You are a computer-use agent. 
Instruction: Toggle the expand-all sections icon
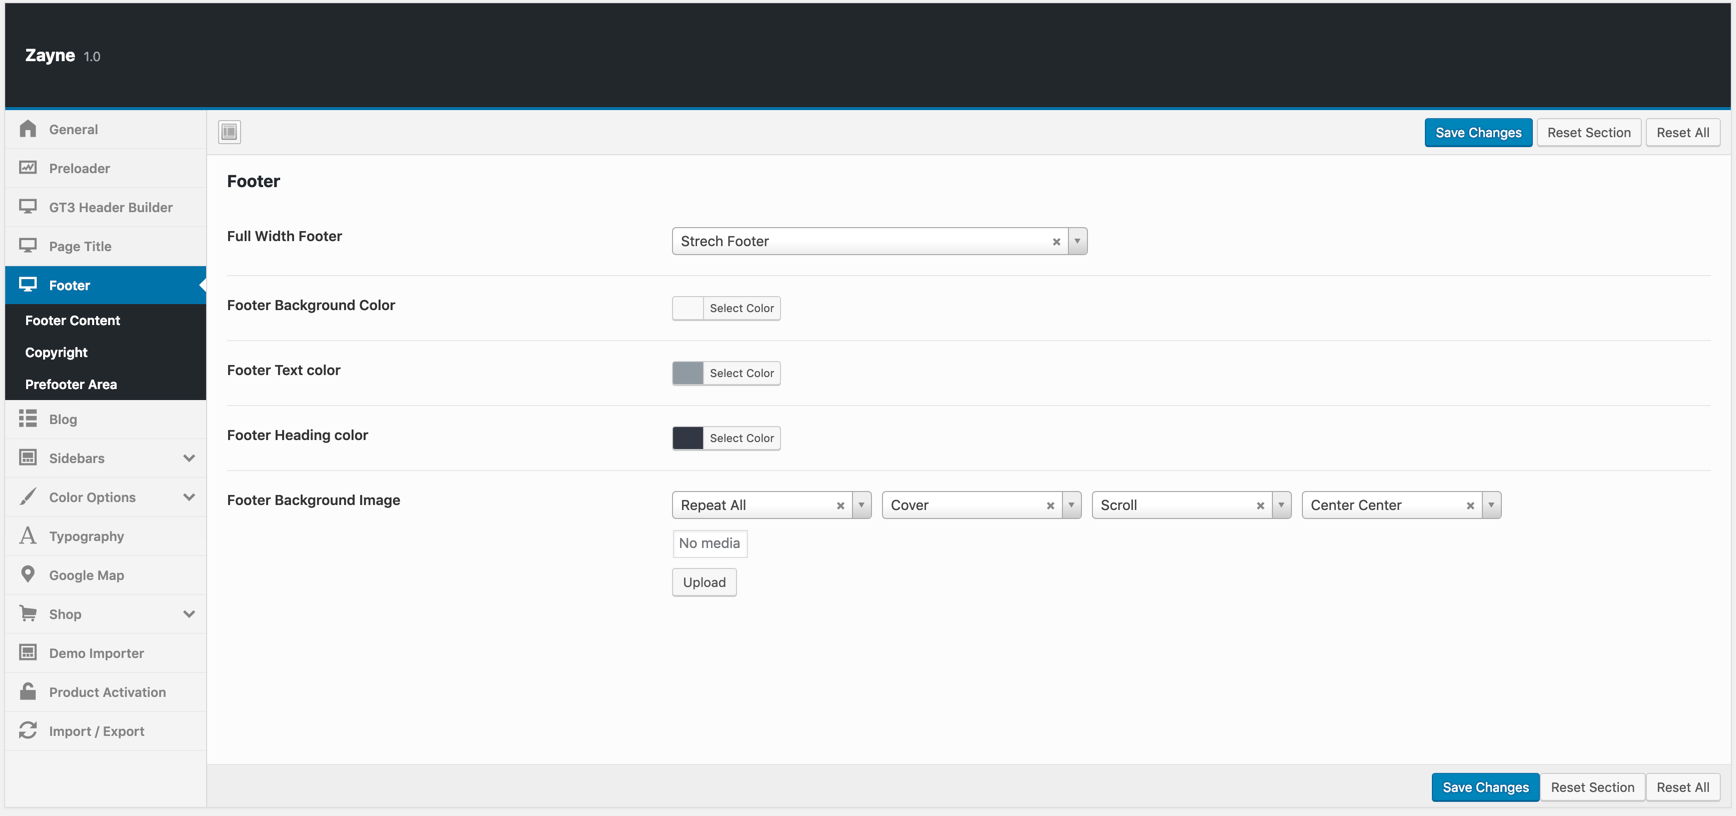(x=229, y=132)
